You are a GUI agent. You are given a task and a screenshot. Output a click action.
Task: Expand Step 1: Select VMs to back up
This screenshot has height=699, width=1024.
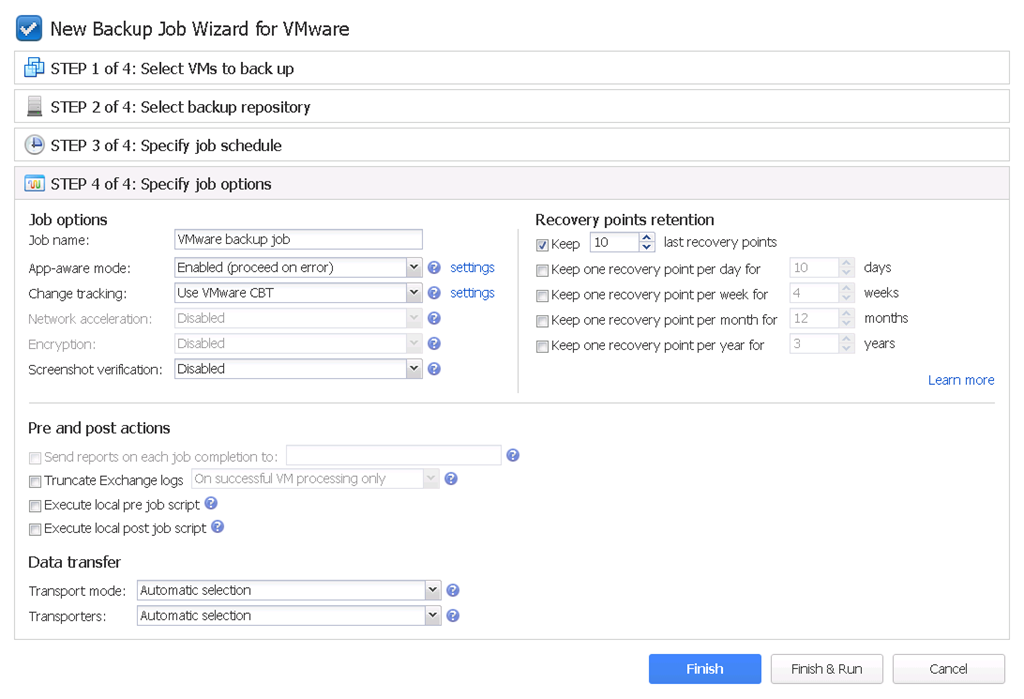[x=512, y=68]
